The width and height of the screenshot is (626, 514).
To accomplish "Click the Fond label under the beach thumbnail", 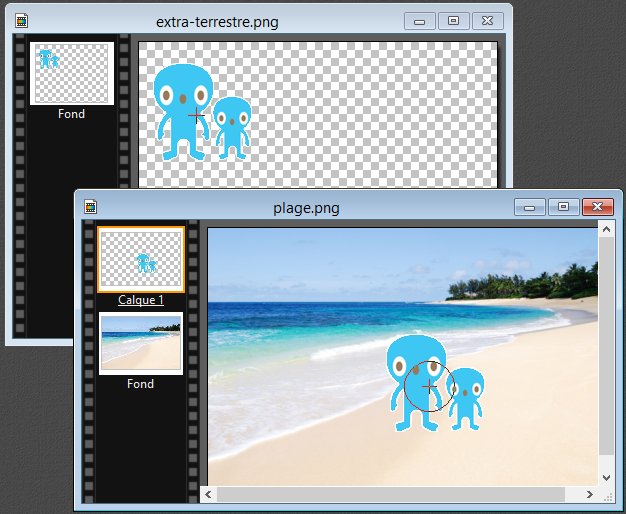I will (x=141, y=384).
